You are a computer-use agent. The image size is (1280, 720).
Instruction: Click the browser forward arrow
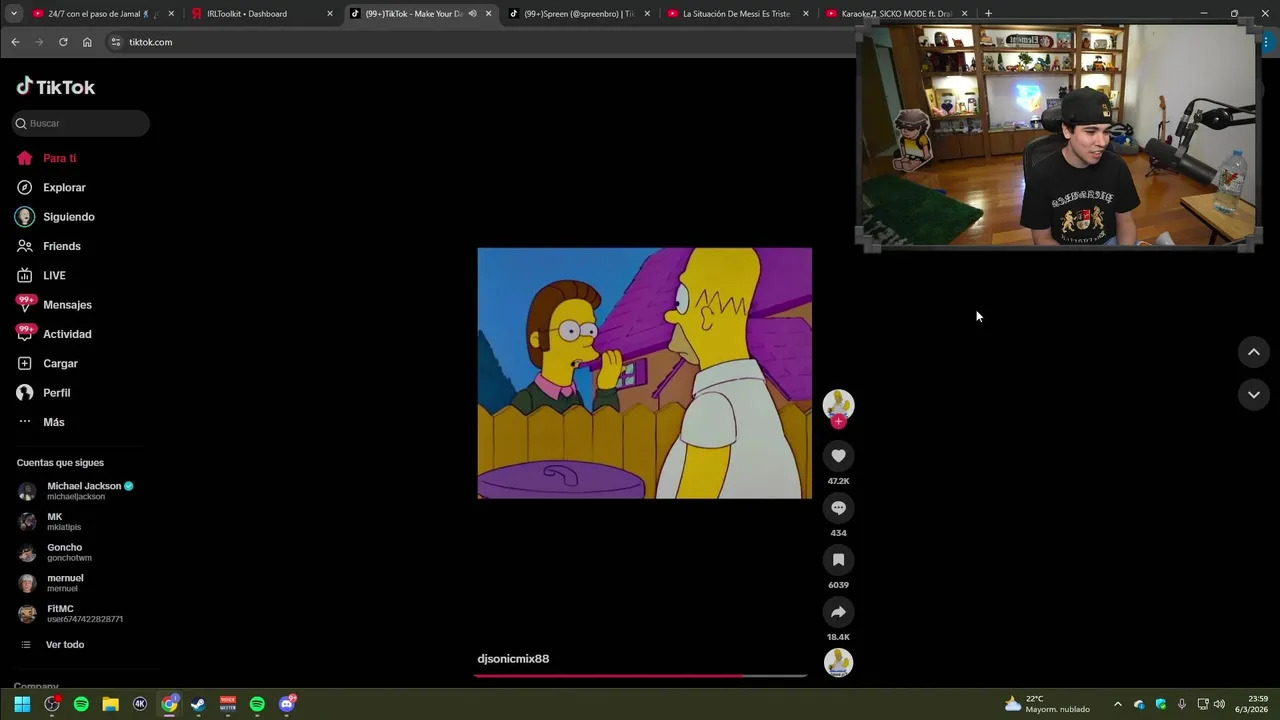pos(39,42)
